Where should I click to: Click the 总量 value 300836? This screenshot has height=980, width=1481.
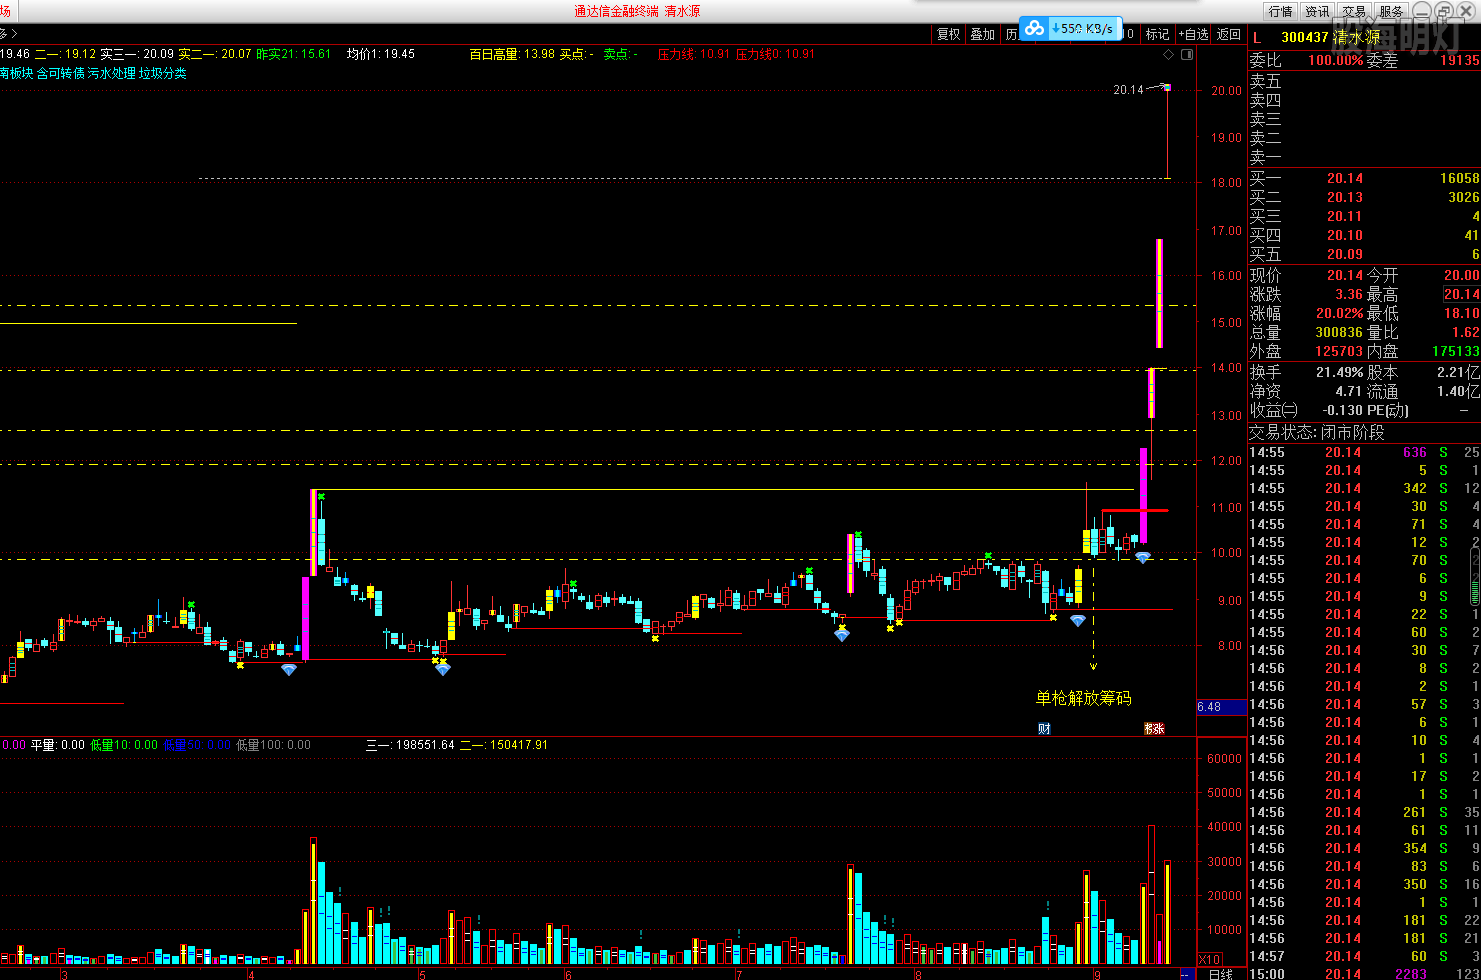point(1339,332)
